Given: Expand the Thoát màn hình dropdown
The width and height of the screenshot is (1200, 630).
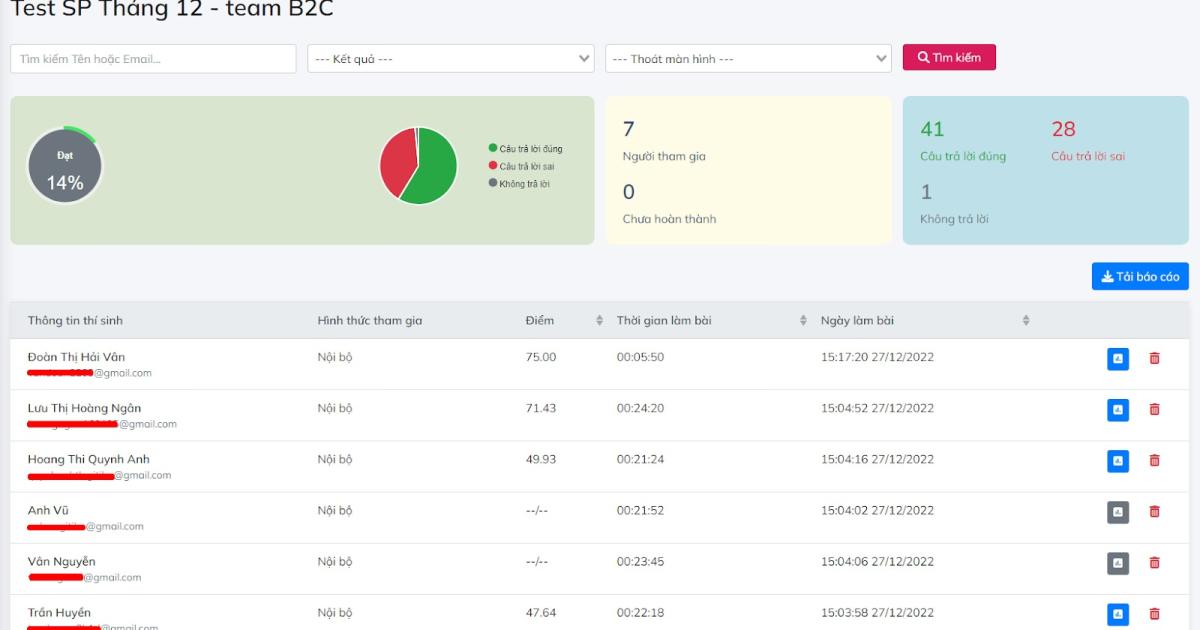Looking at the screenshot, I should click(745, 57).
